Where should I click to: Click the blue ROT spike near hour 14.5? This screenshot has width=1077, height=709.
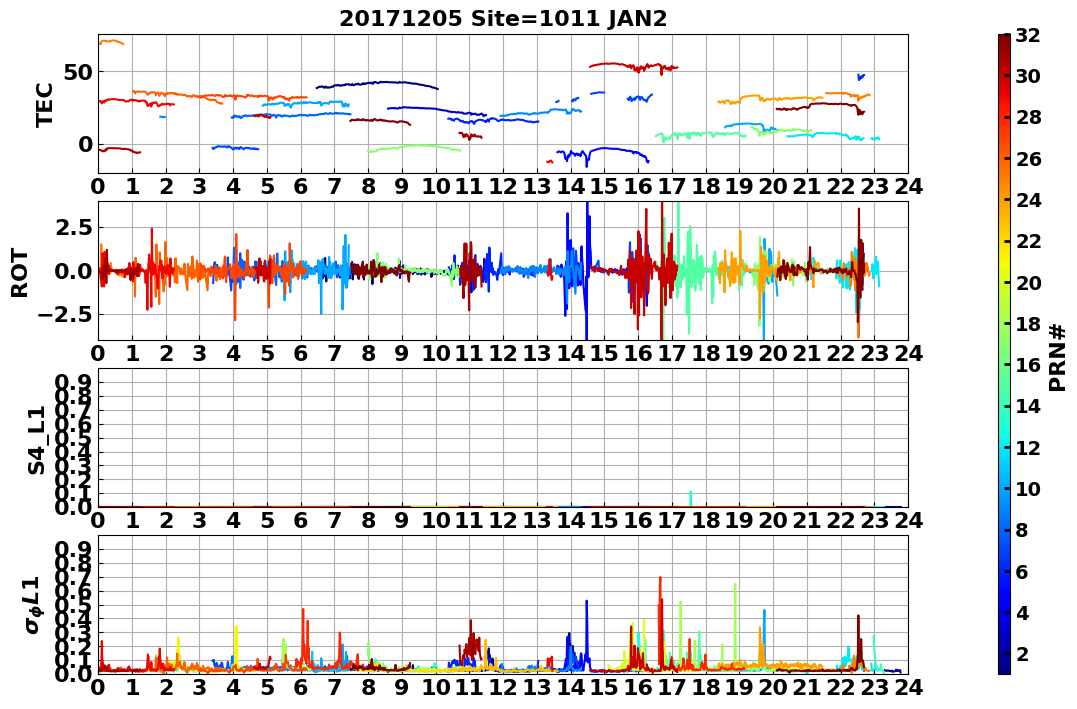click(587, 271)
